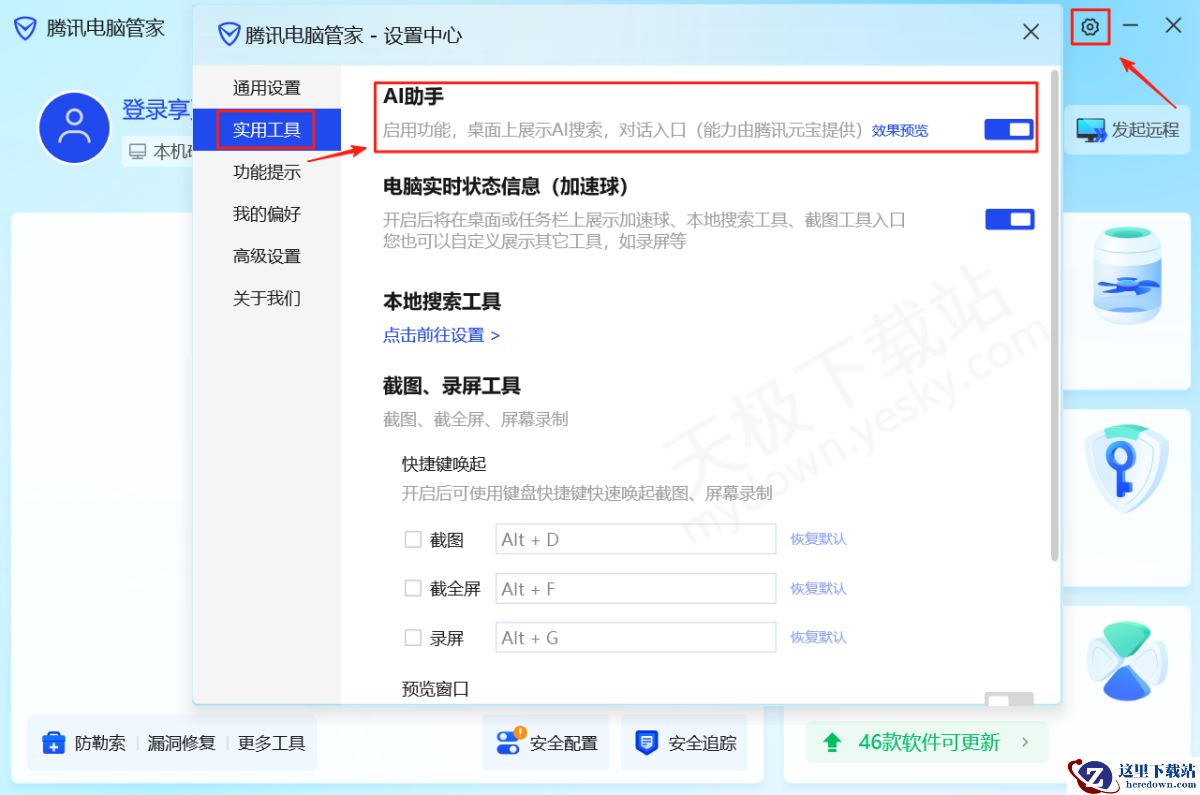Enable the 截图 hotkey checkbox
The width and height of the screenshot is (1200, 795).
pyautogui.click(x=413, y=539)
